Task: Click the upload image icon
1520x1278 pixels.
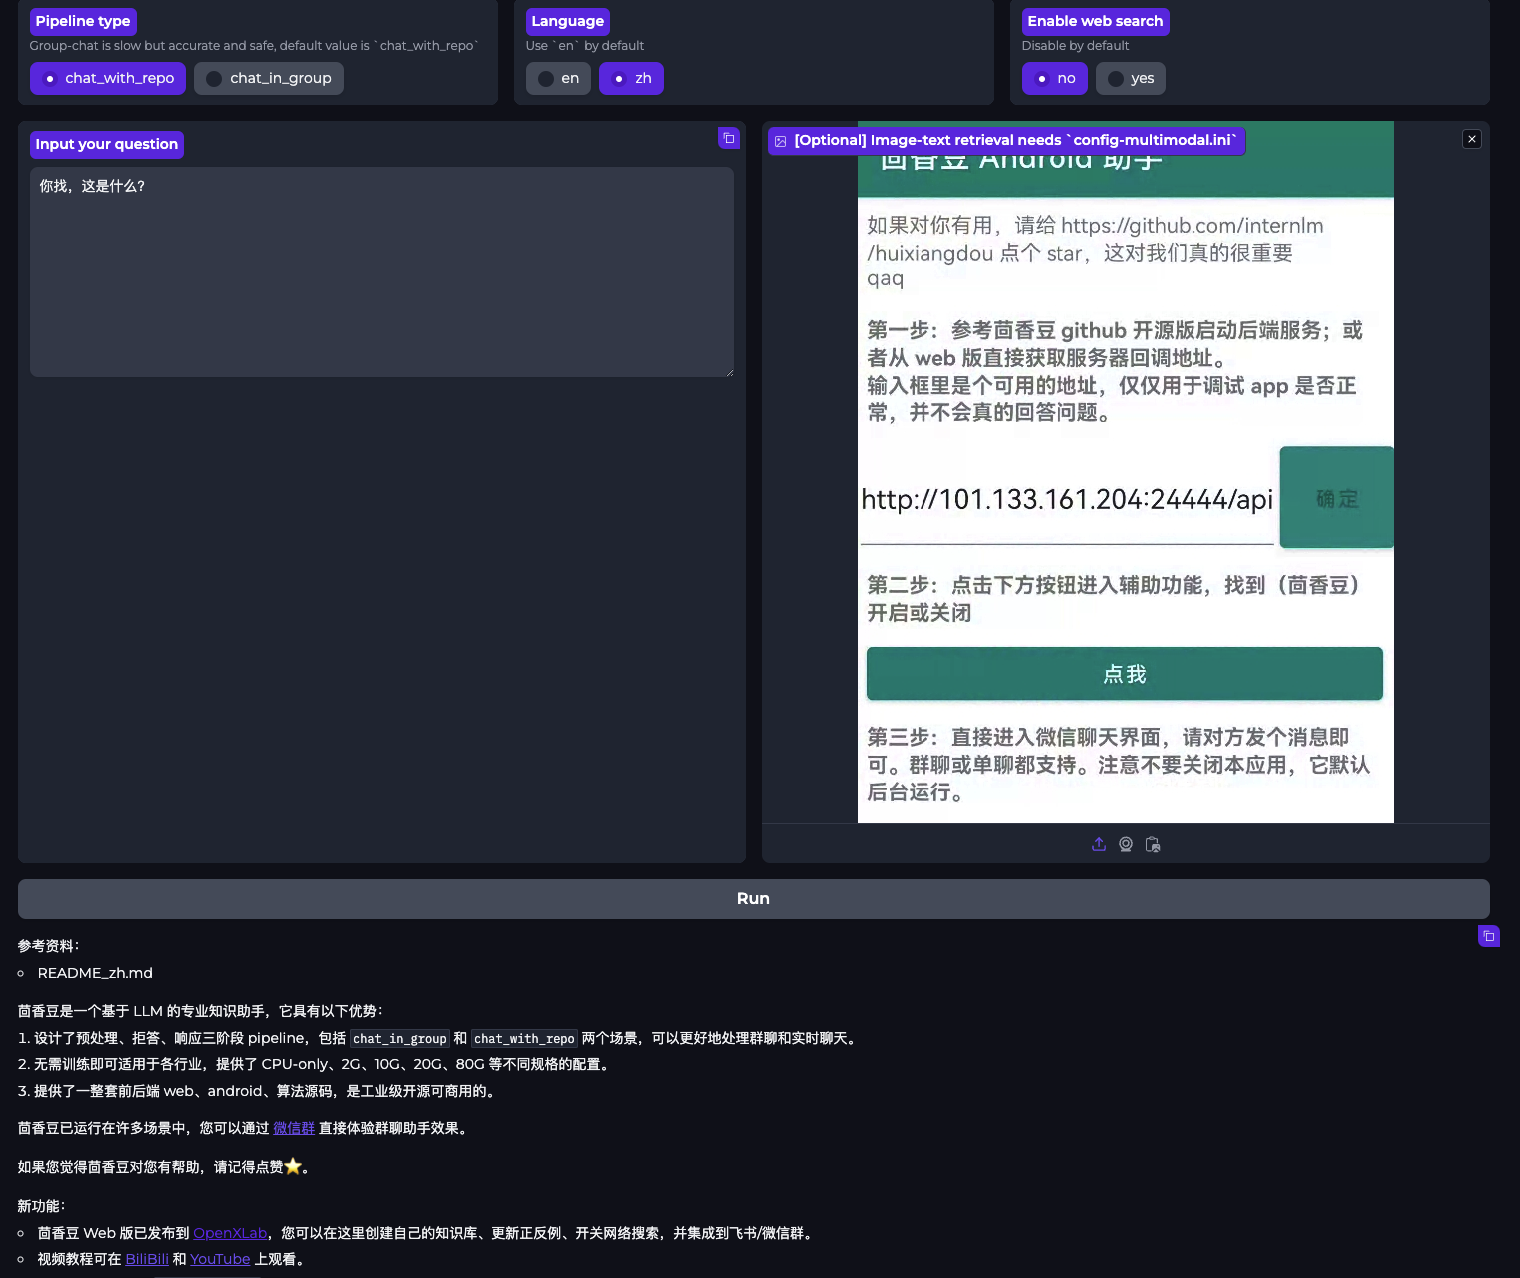Action: (1099, 844)
